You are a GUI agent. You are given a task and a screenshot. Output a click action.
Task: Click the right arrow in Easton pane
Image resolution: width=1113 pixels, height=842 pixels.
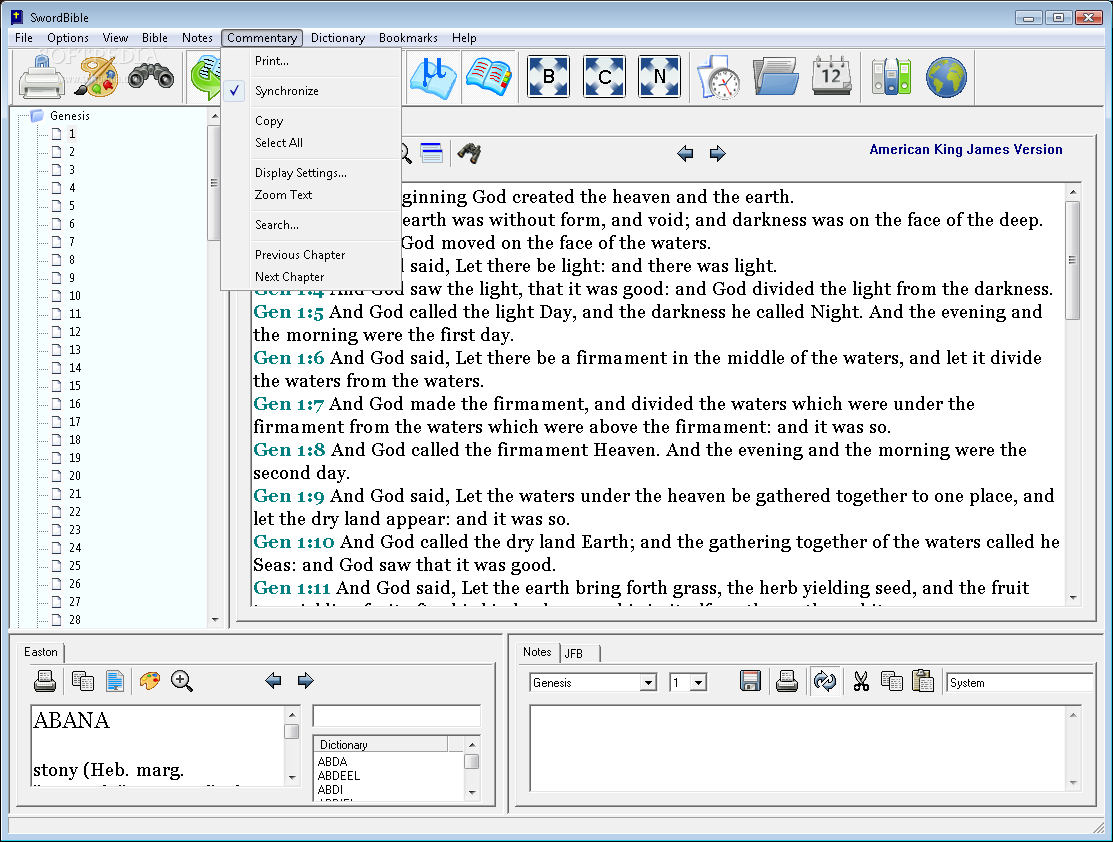(x=306, y=681)
